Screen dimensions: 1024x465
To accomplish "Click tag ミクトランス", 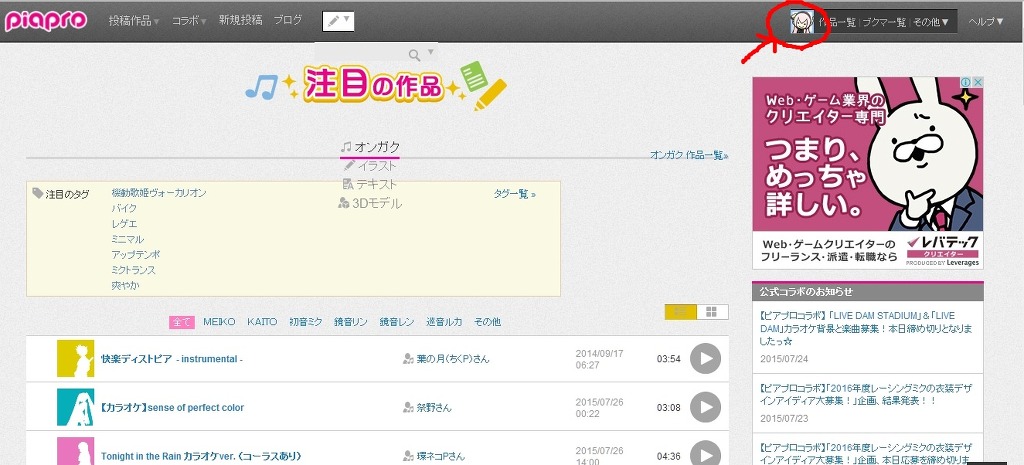I will coord(133,270).
